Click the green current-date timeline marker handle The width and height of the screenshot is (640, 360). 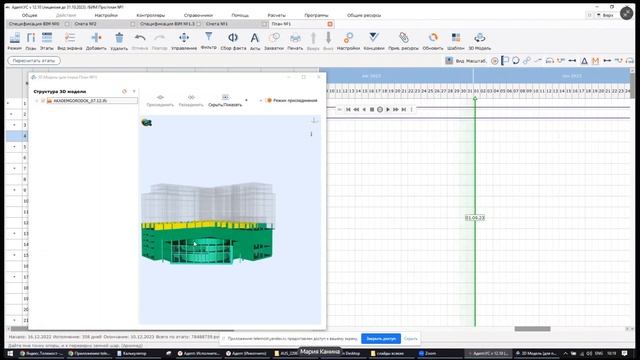coord(475,99)
